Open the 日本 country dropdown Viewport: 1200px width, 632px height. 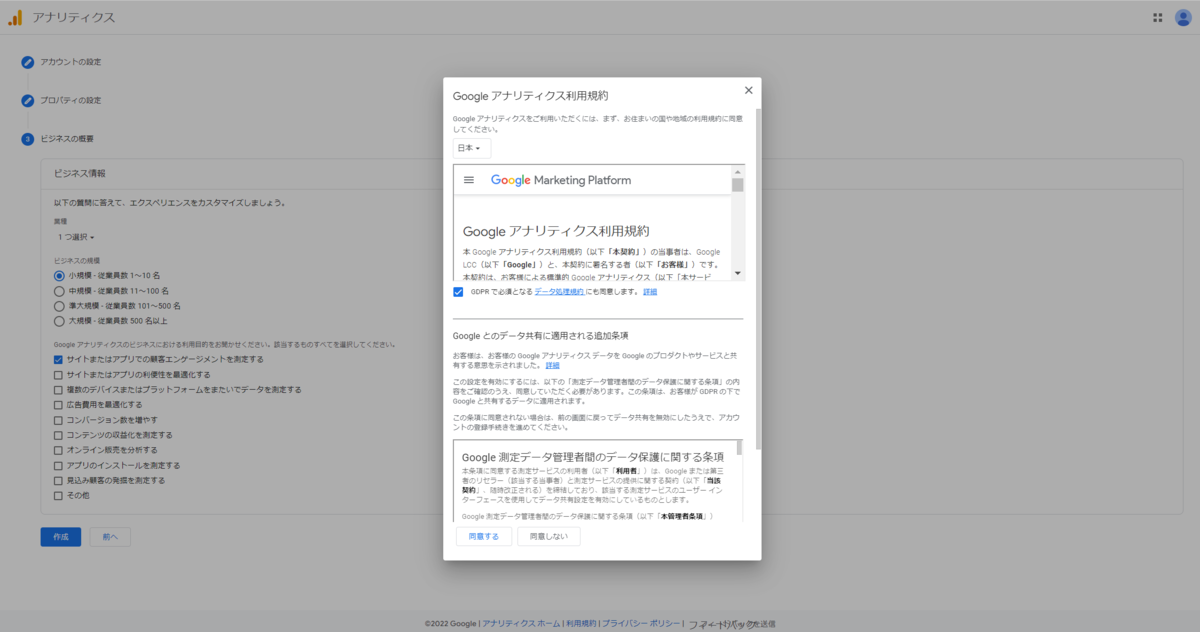tap(471, 148)
